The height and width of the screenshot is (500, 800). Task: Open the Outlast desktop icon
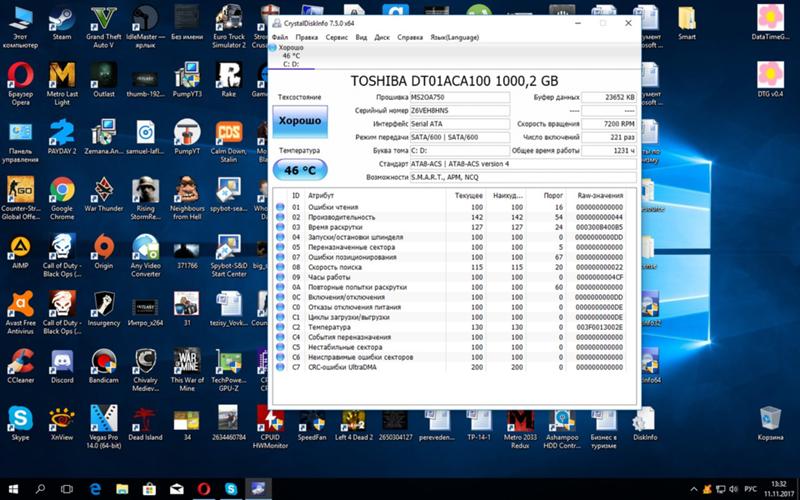104,80
